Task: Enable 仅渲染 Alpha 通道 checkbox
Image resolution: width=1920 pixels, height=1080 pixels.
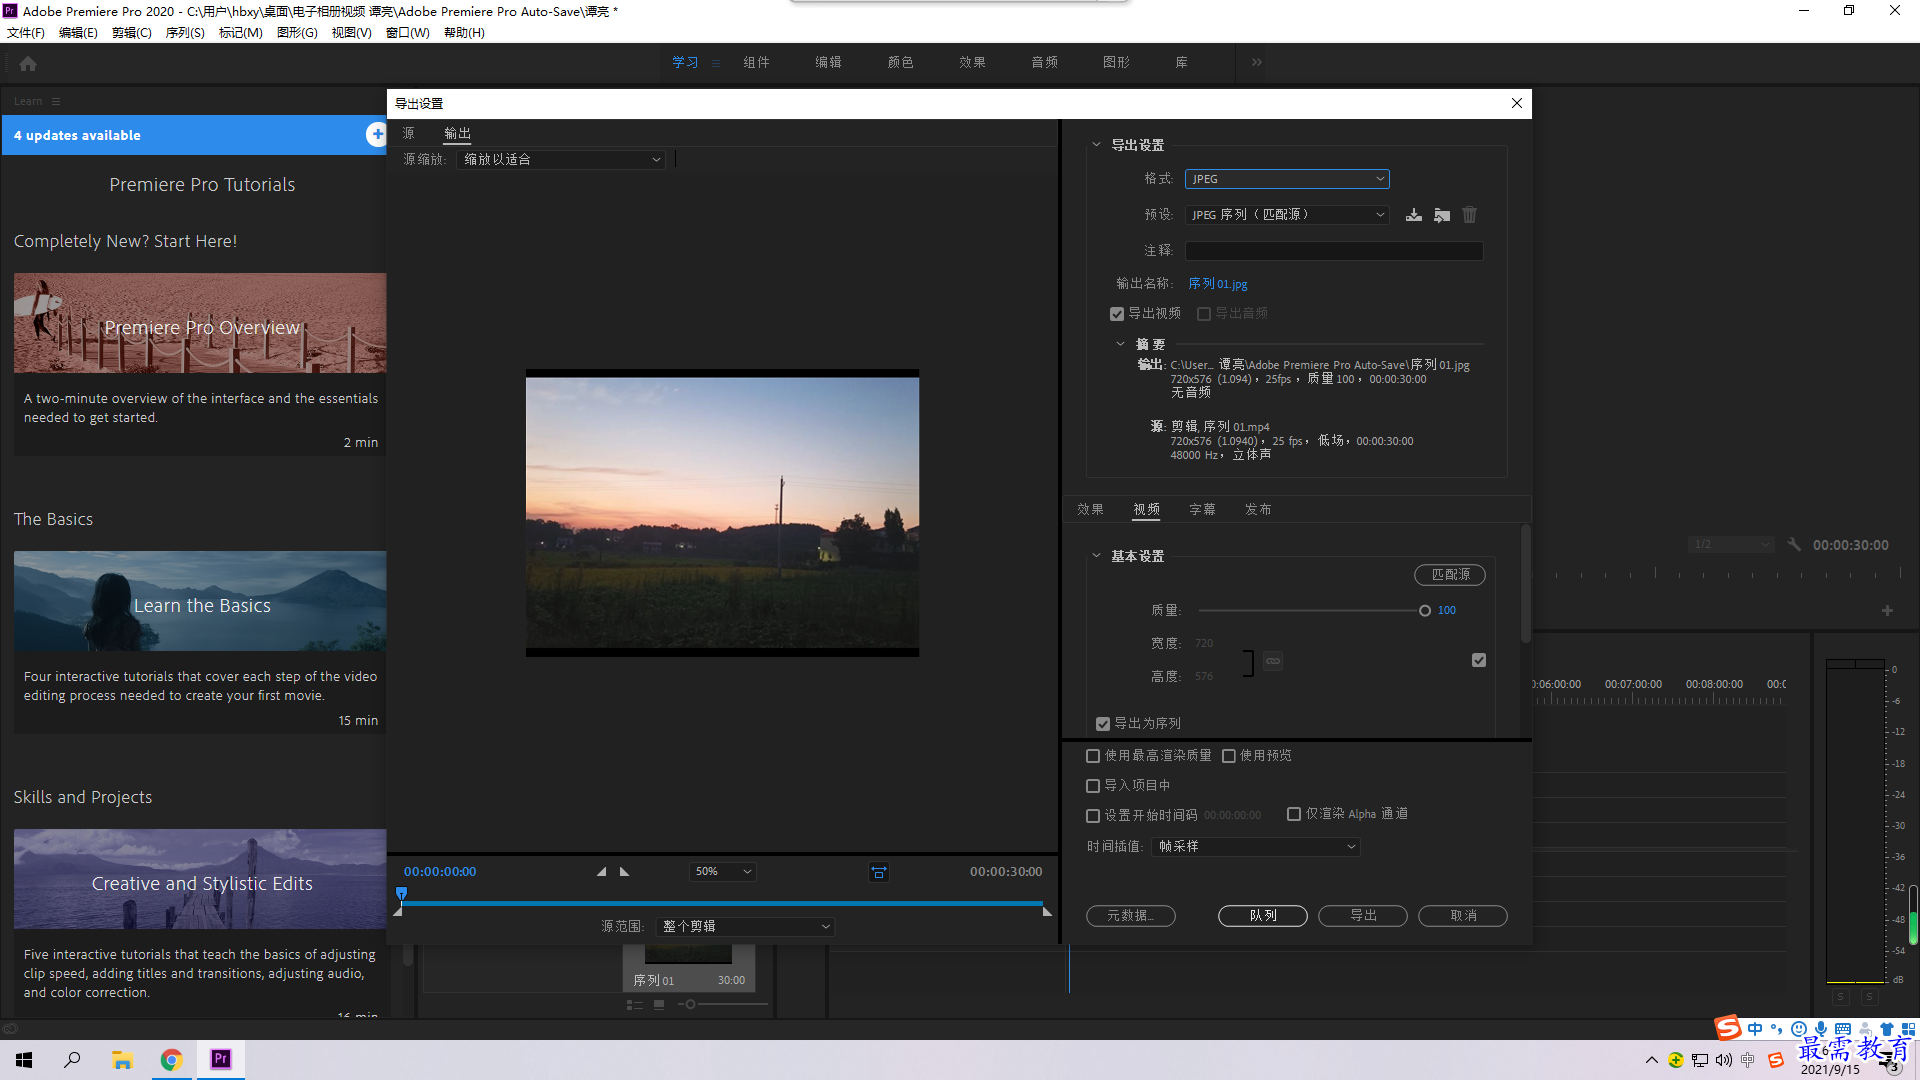Action: point(1294,814)
